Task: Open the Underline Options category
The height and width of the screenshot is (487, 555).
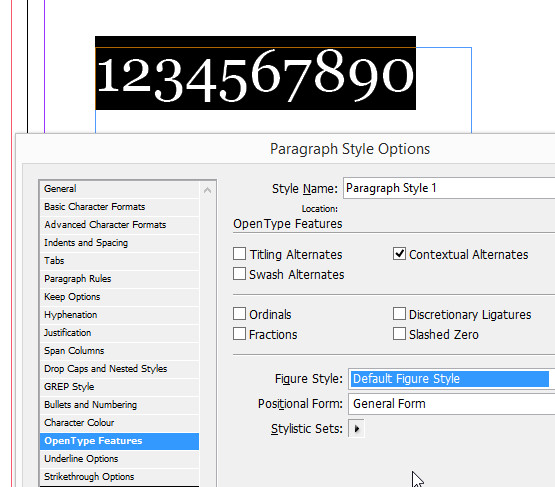Action: click(x=119, y=459)
